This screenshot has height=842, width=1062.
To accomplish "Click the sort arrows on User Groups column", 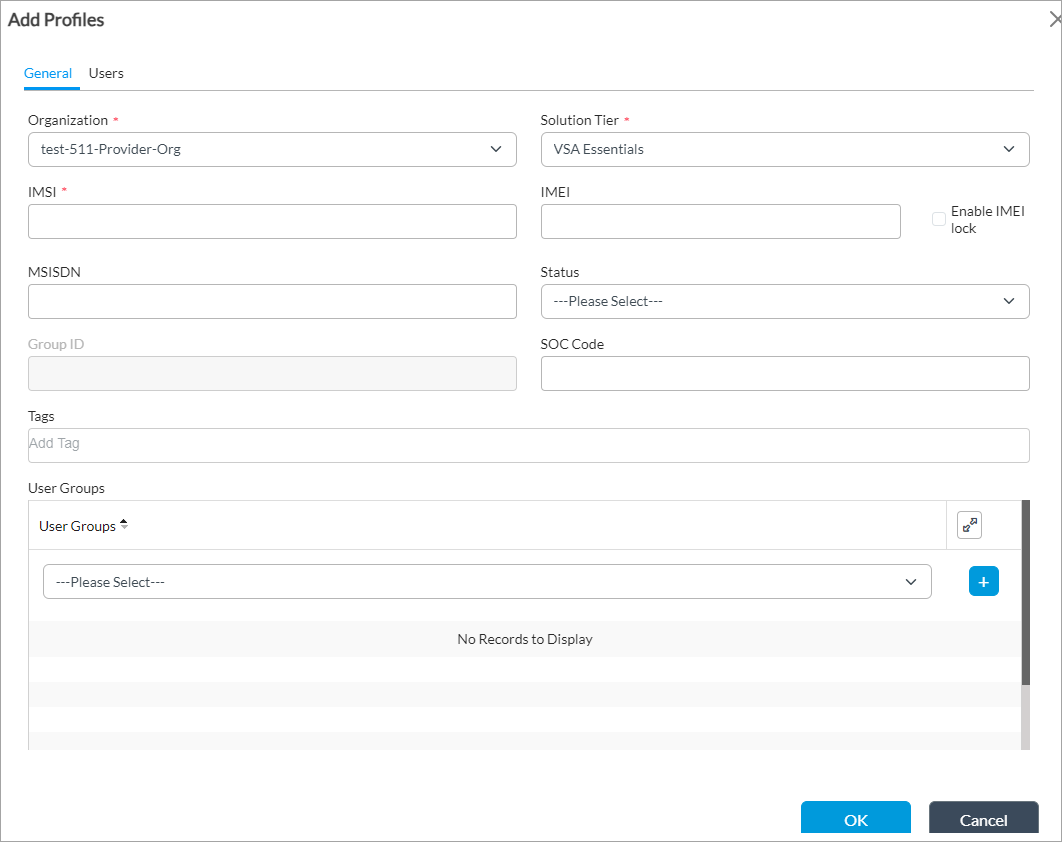I will pyautogui.click(x=122, y=522).
